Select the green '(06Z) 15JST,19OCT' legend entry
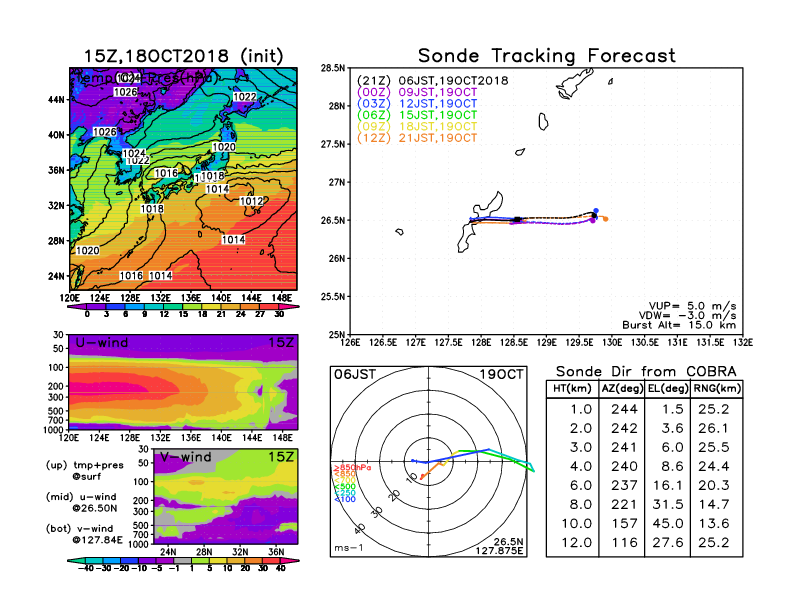Screen dimensions: 792x612 coord(417,115)
